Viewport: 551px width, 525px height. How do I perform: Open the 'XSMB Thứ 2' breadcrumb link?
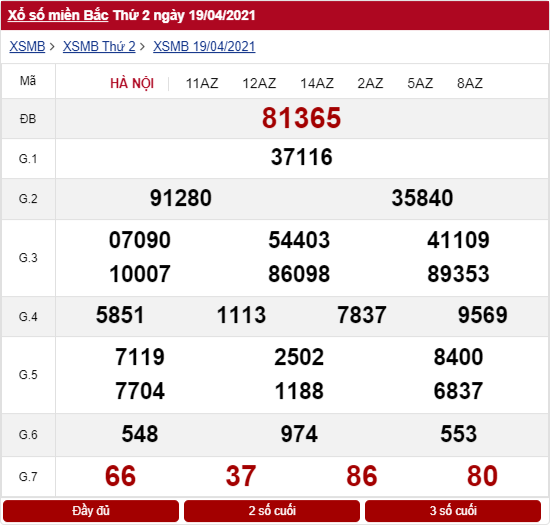99,46
